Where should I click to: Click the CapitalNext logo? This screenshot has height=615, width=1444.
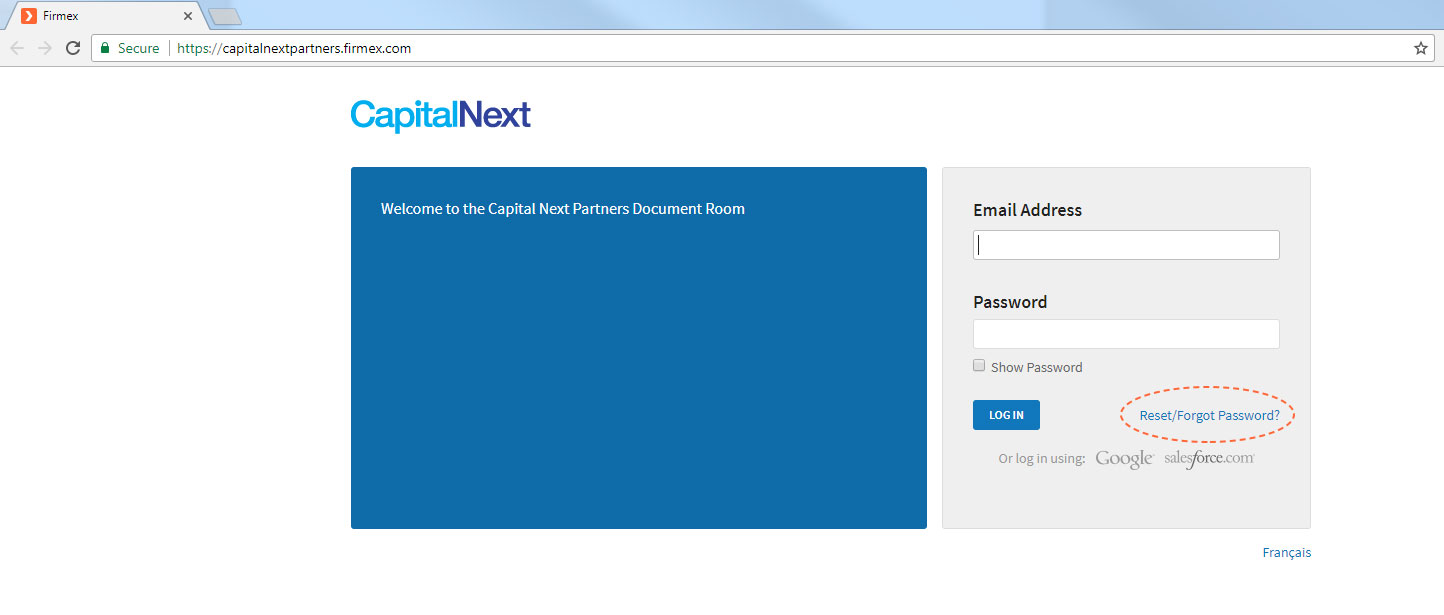[x=440, y=116]
